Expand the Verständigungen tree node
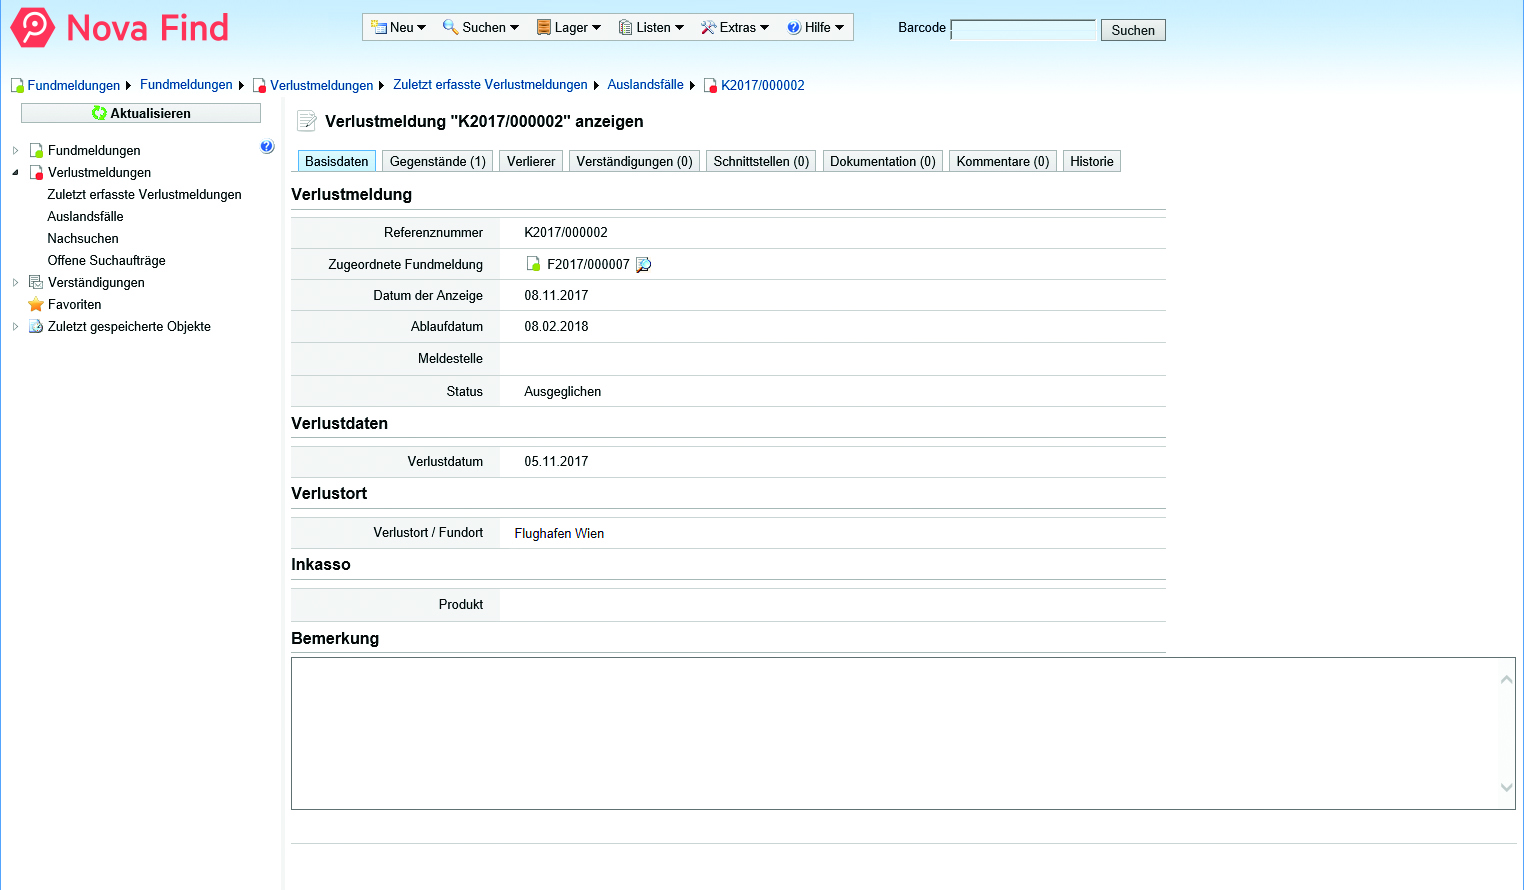This screenshot has width=1535, height=890. tap(15, 282)
